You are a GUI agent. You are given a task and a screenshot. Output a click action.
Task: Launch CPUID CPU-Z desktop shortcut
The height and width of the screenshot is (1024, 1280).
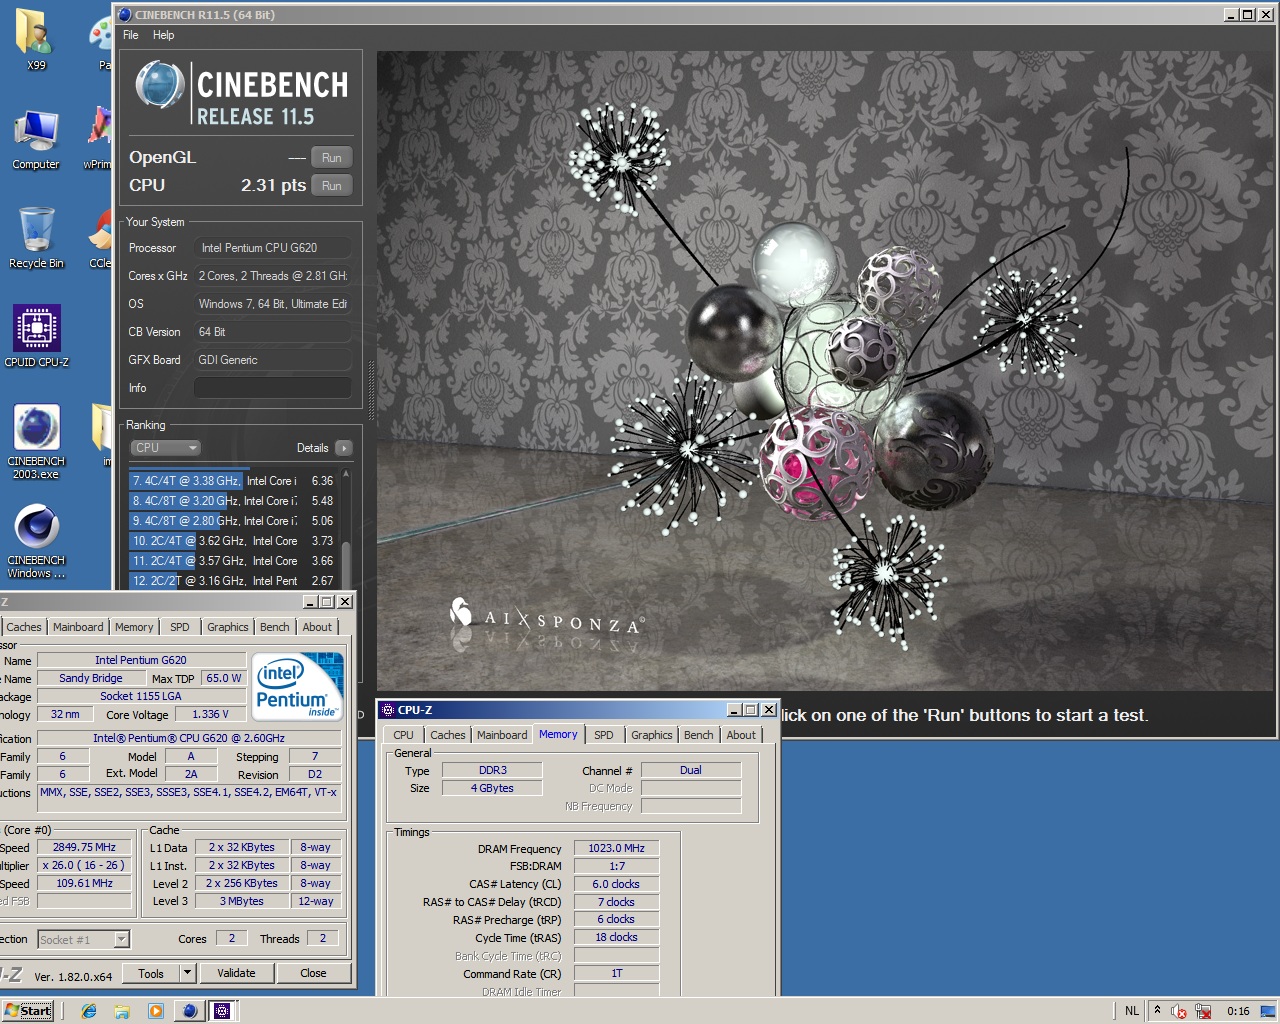36,336
